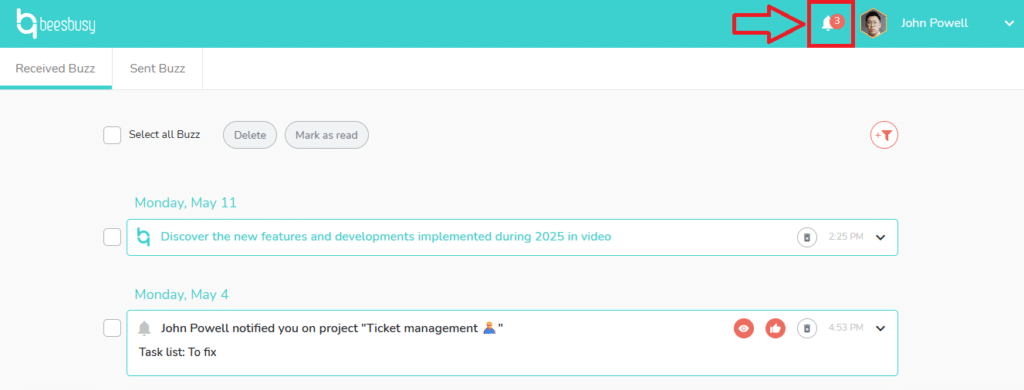Open the John Powell notified you message
Screen dimensions: 1024x390
pyautogui.click(x=332, y=328)
